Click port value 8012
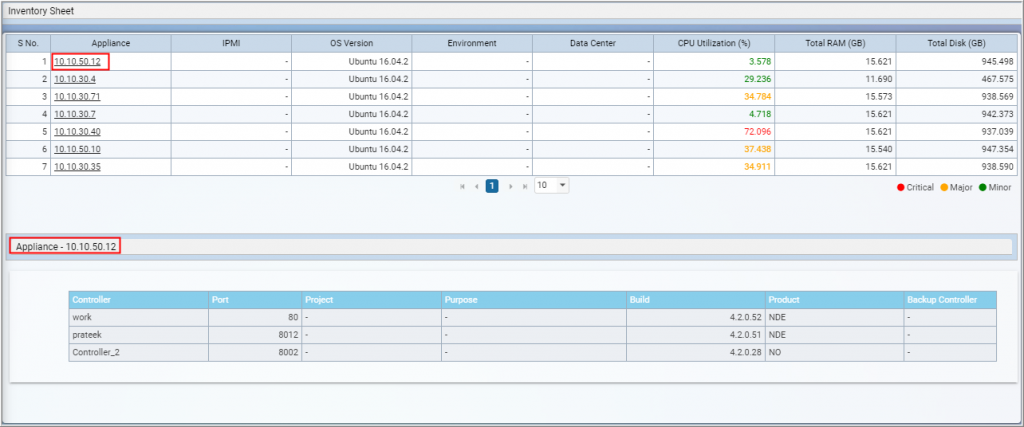The height and width of the screenshot is (427, 1024). (289, 335)
